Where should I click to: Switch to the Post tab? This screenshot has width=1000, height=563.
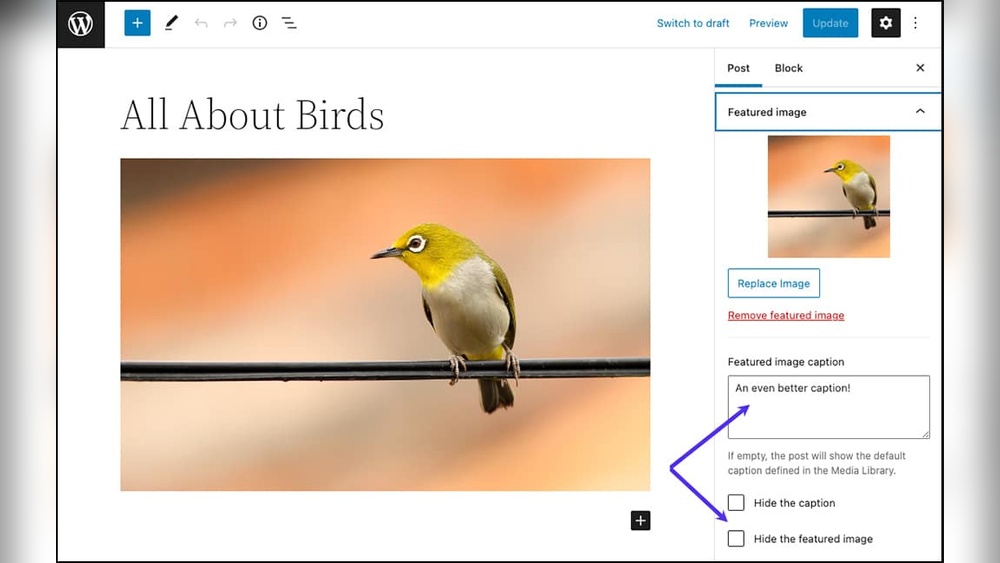point(738,68)
